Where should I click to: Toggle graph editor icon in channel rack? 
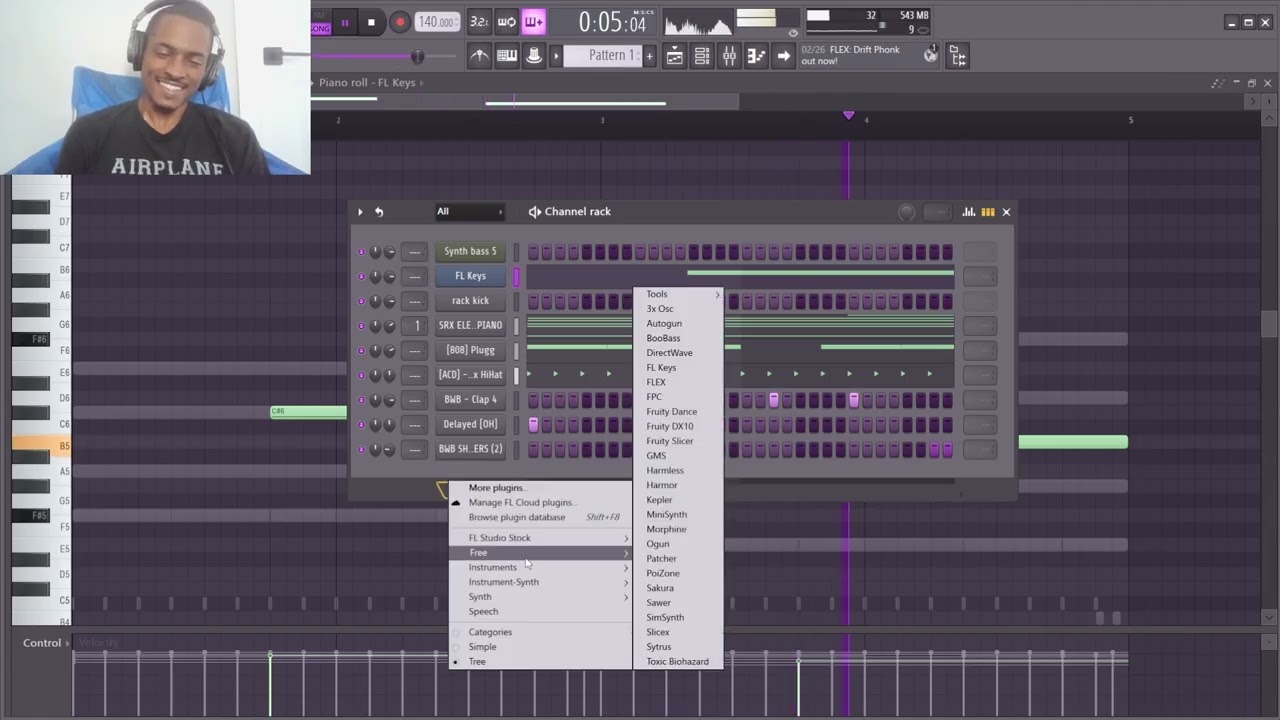[x=969, y=212]
